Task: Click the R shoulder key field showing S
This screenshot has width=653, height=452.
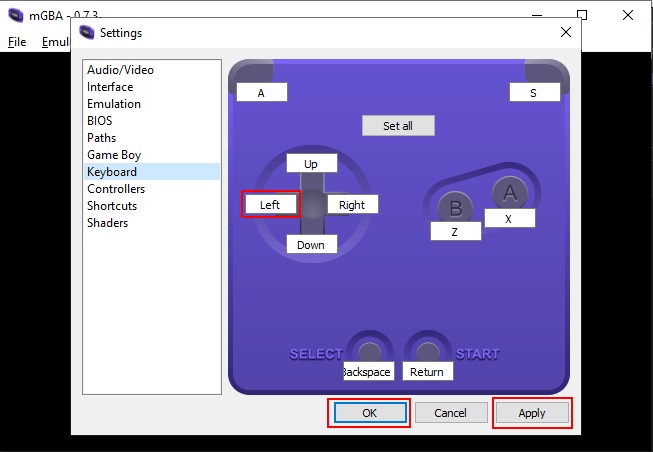Action: pos(534,92)
